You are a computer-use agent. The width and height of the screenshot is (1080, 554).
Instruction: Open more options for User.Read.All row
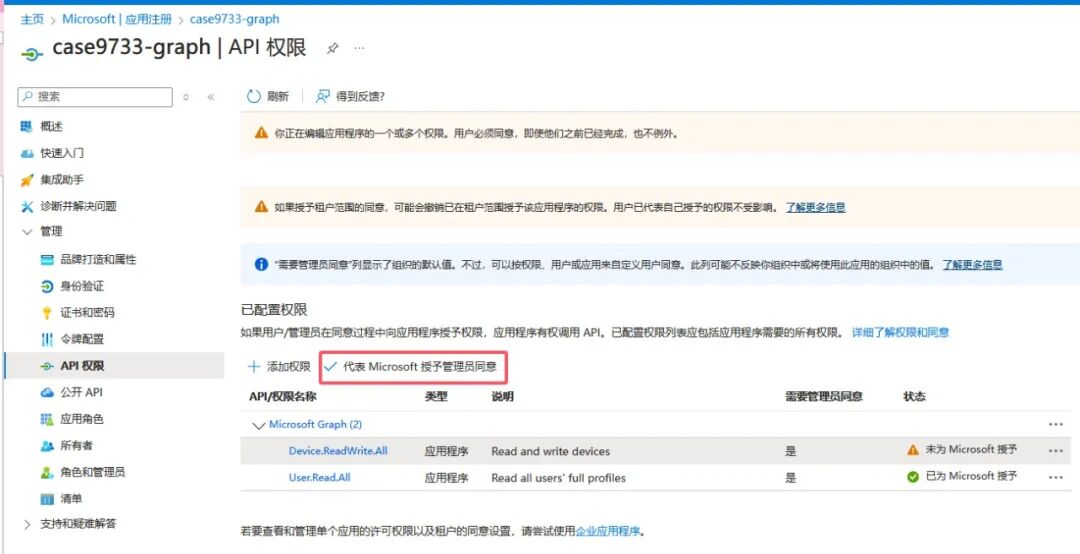pyautogui.click(x=1056, y=477)
